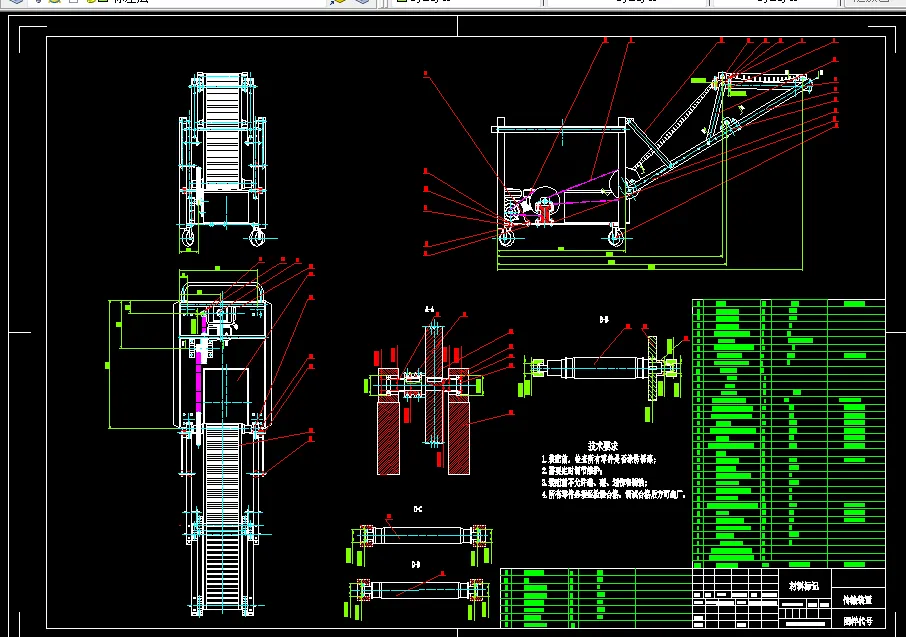Select technical requirement line numbered 3
Viewport: 906px width, 637px height.
click(x=594, y=482)
